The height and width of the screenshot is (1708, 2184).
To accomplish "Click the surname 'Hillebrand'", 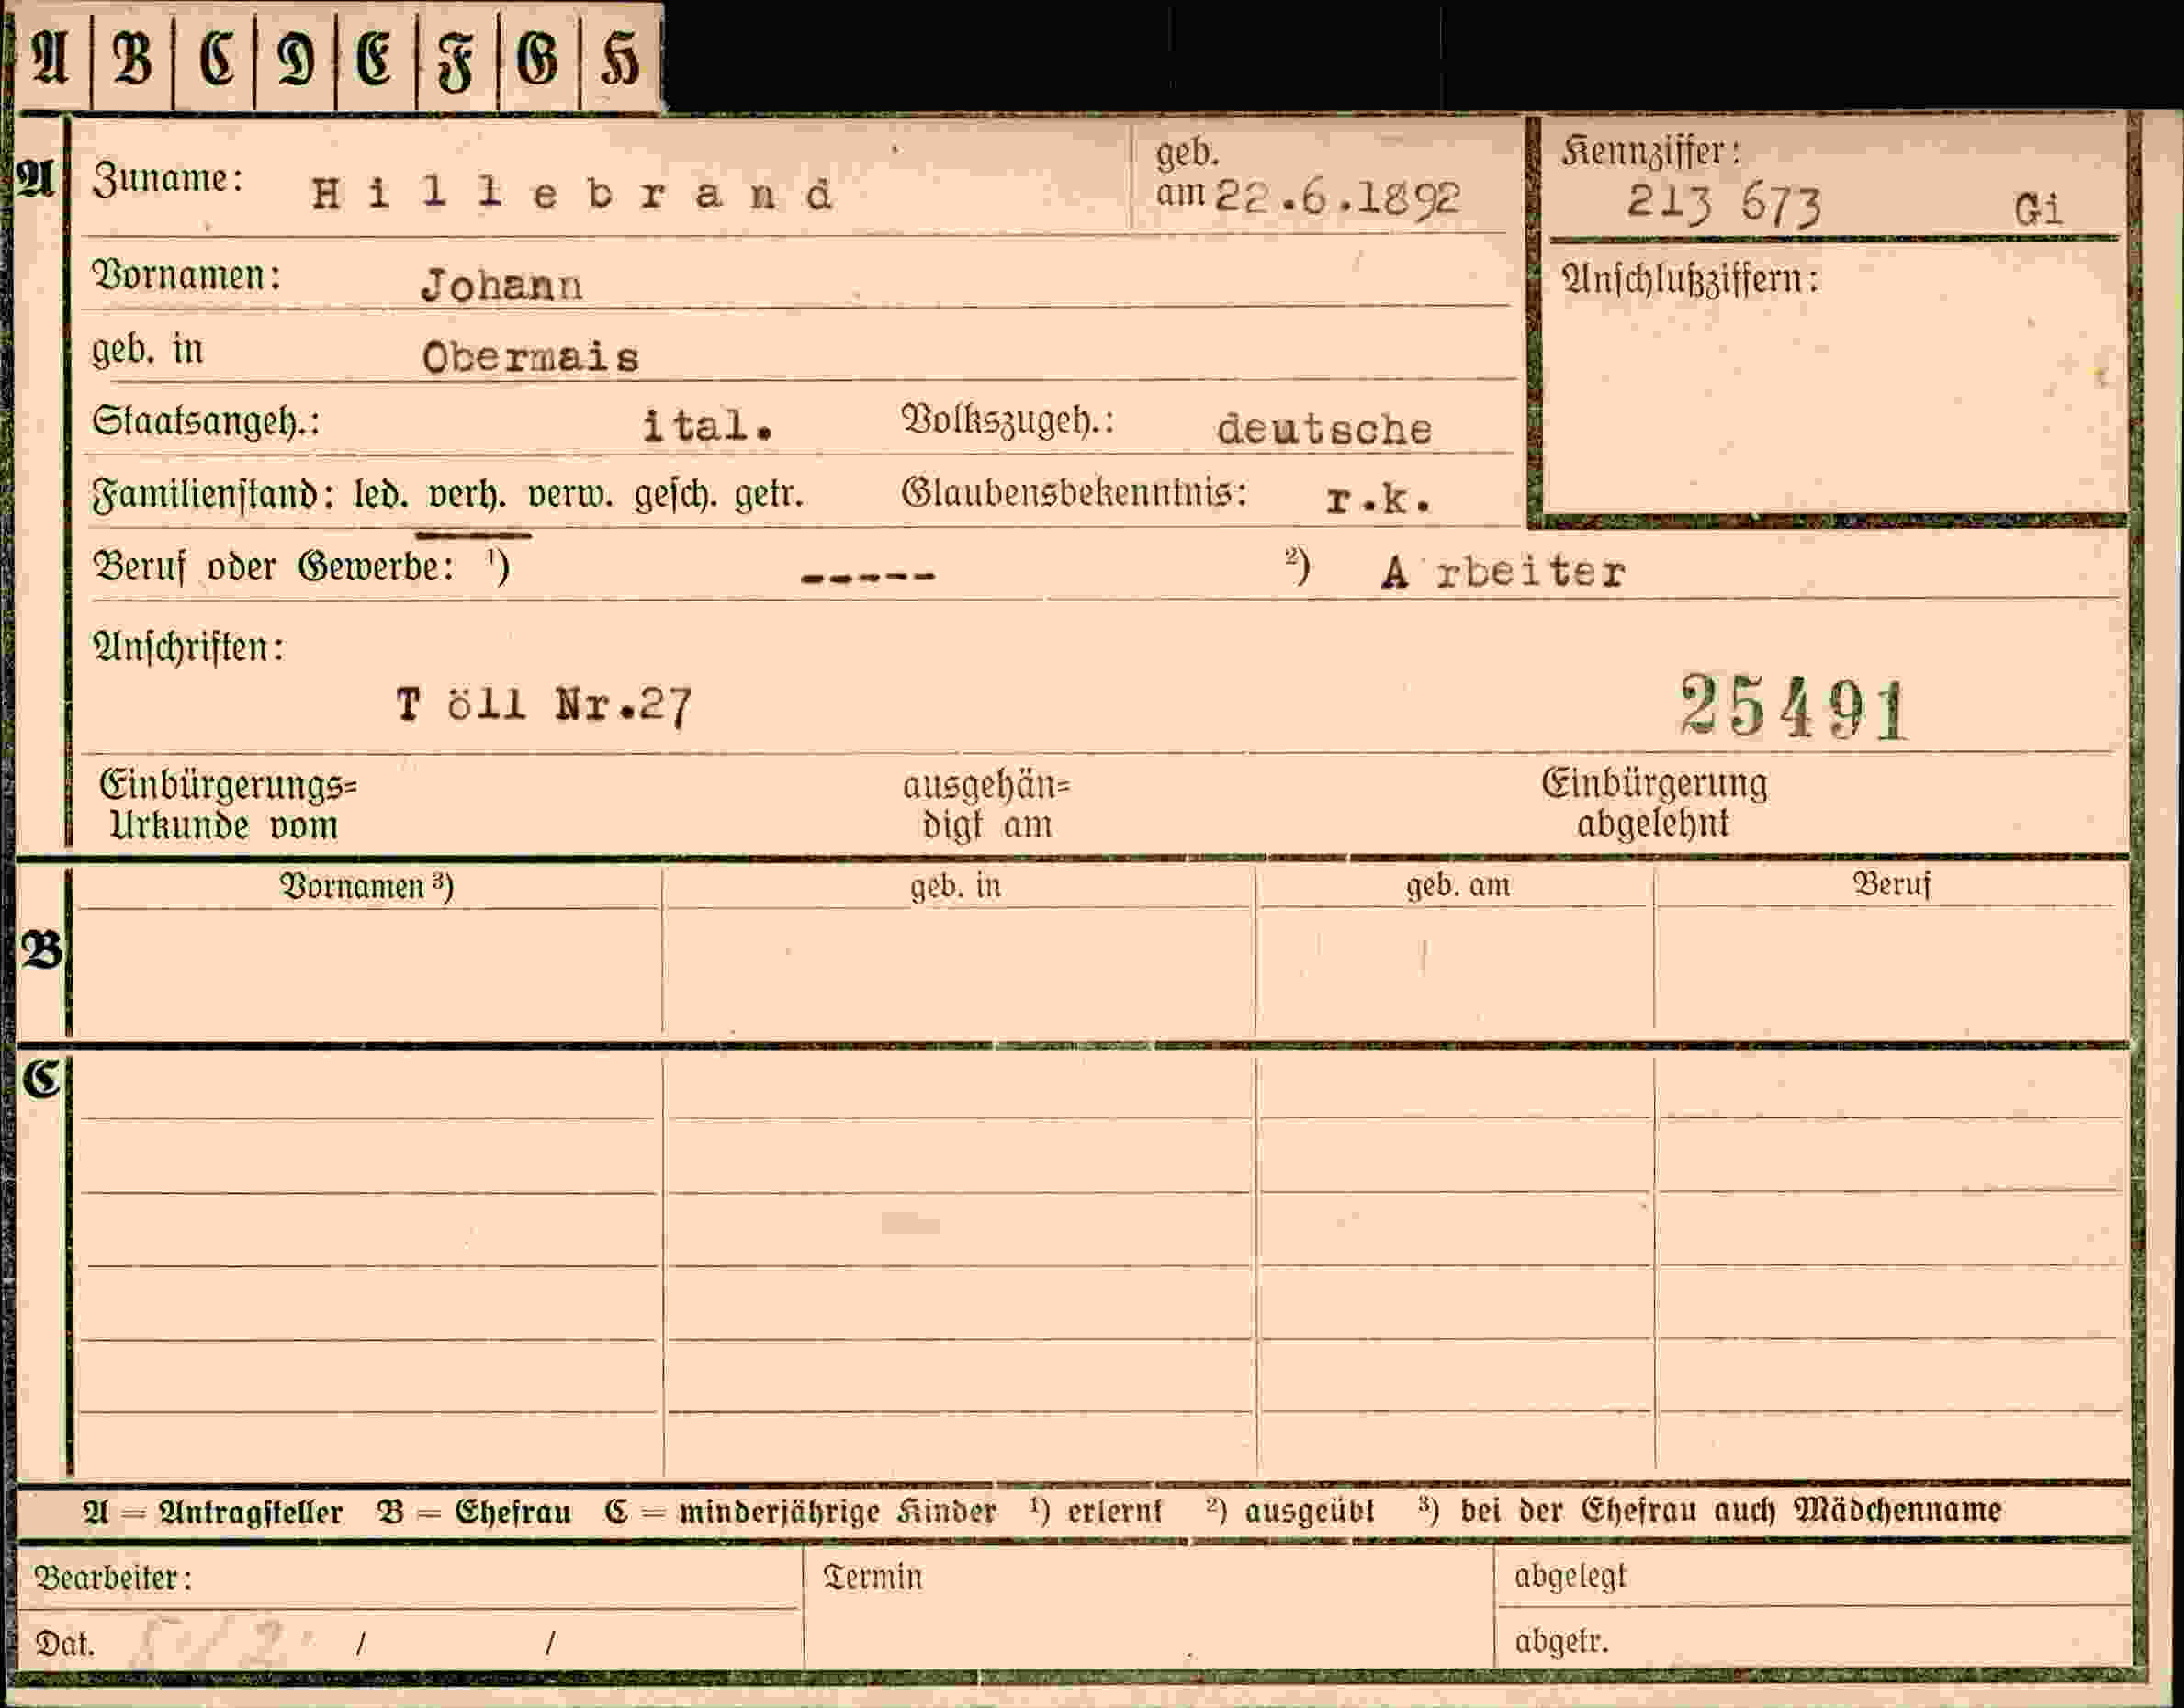I will click(572, 193).
